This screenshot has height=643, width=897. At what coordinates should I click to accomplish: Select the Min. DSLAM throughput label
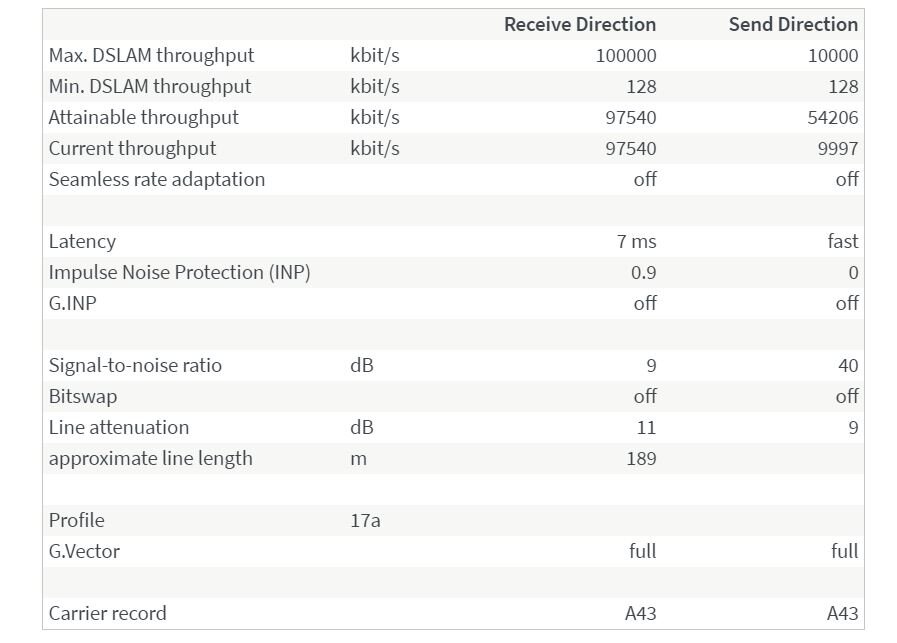[x=150, y=87]
